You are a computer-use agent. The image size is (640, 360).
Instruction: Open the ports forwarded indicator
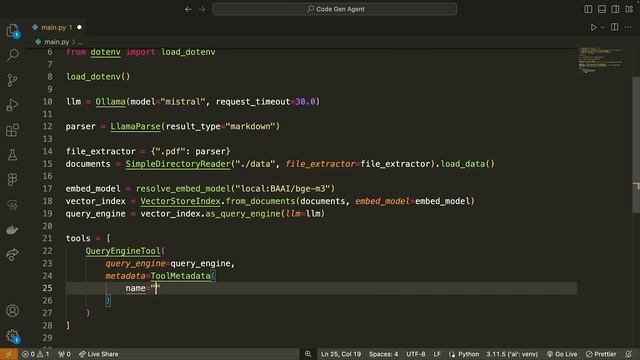(x=64, y=354)
